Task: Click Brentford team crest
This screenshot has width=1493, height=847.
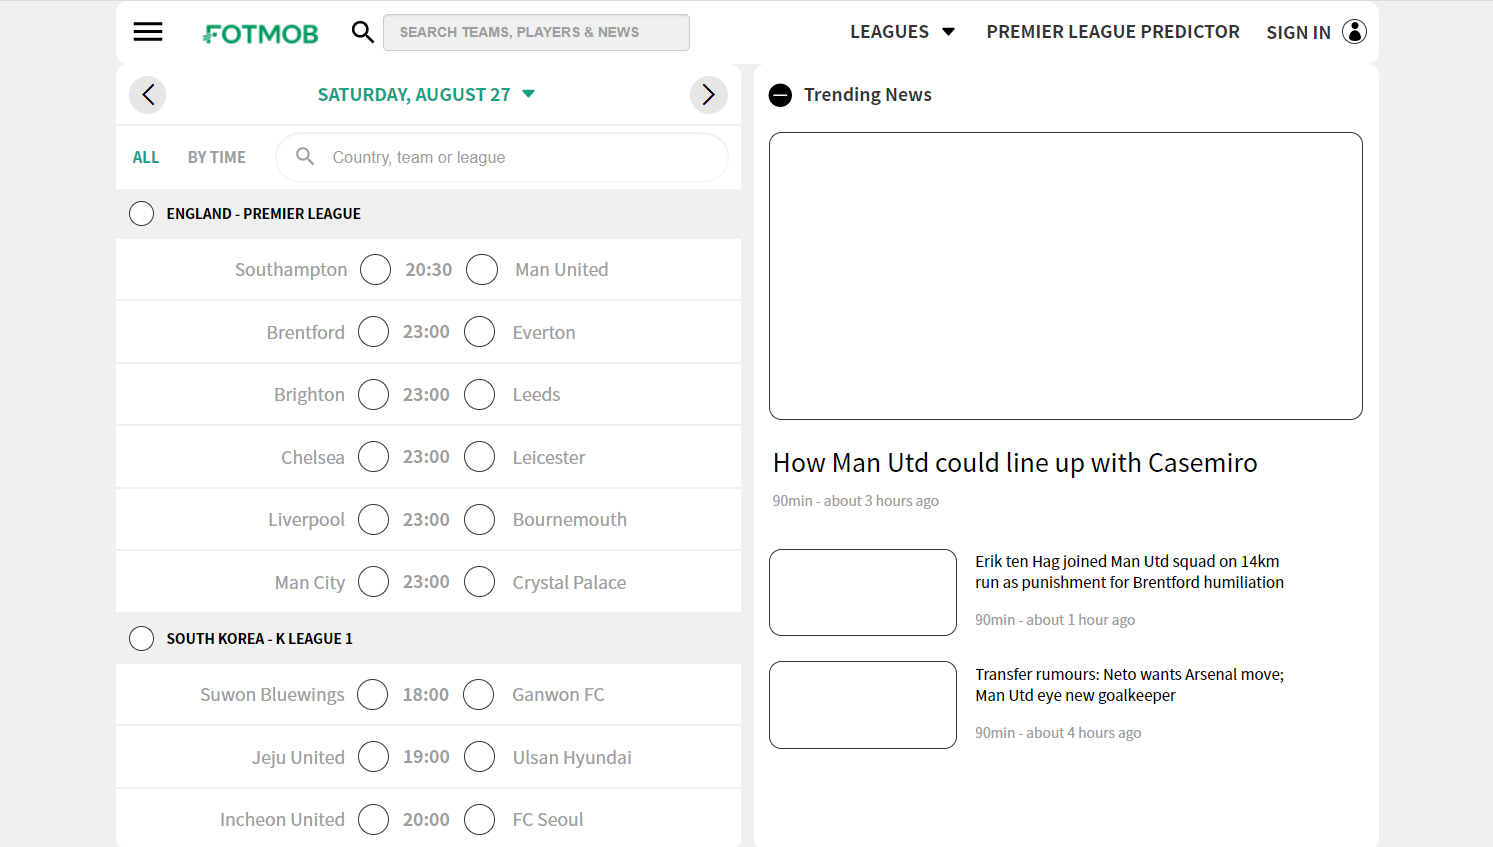Action: point(373,332)
